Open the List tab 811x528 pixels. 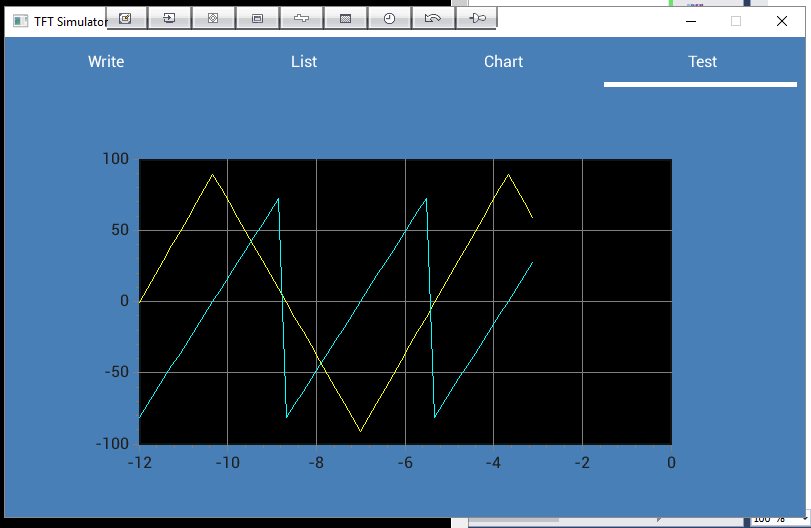304,62
